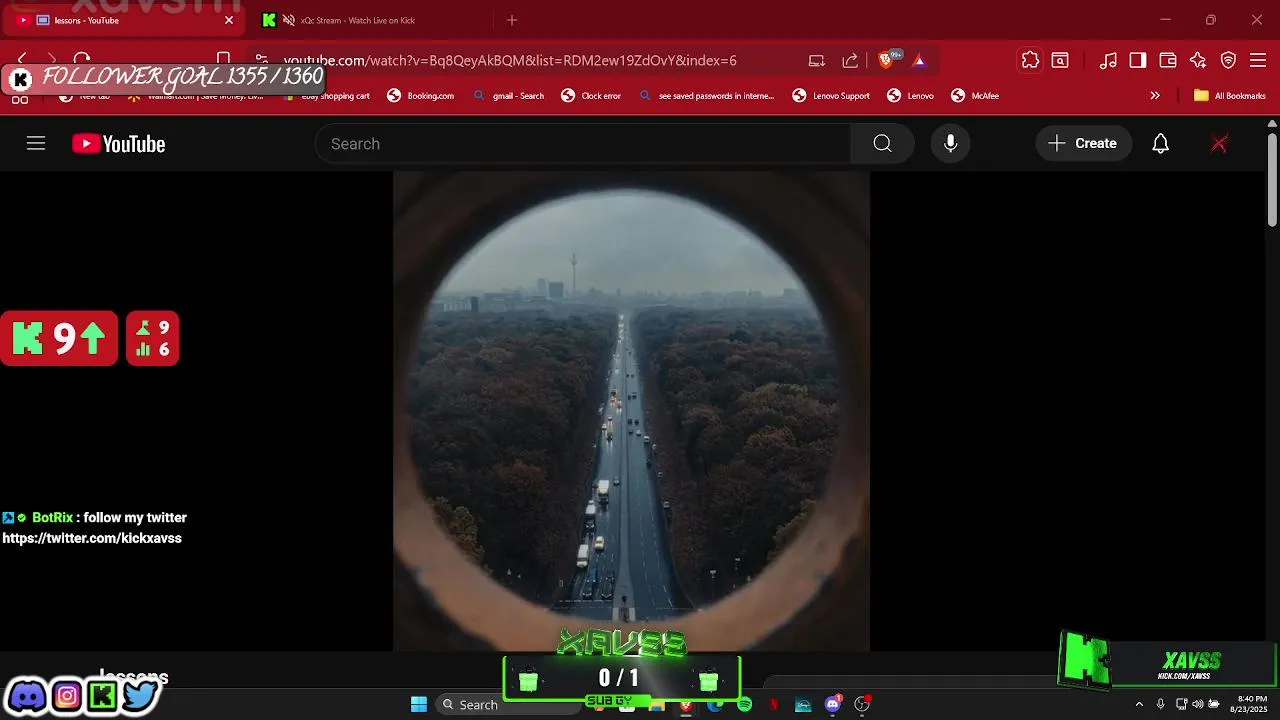View site information next to the URL
1280x720 pixels.
[262, 60]
